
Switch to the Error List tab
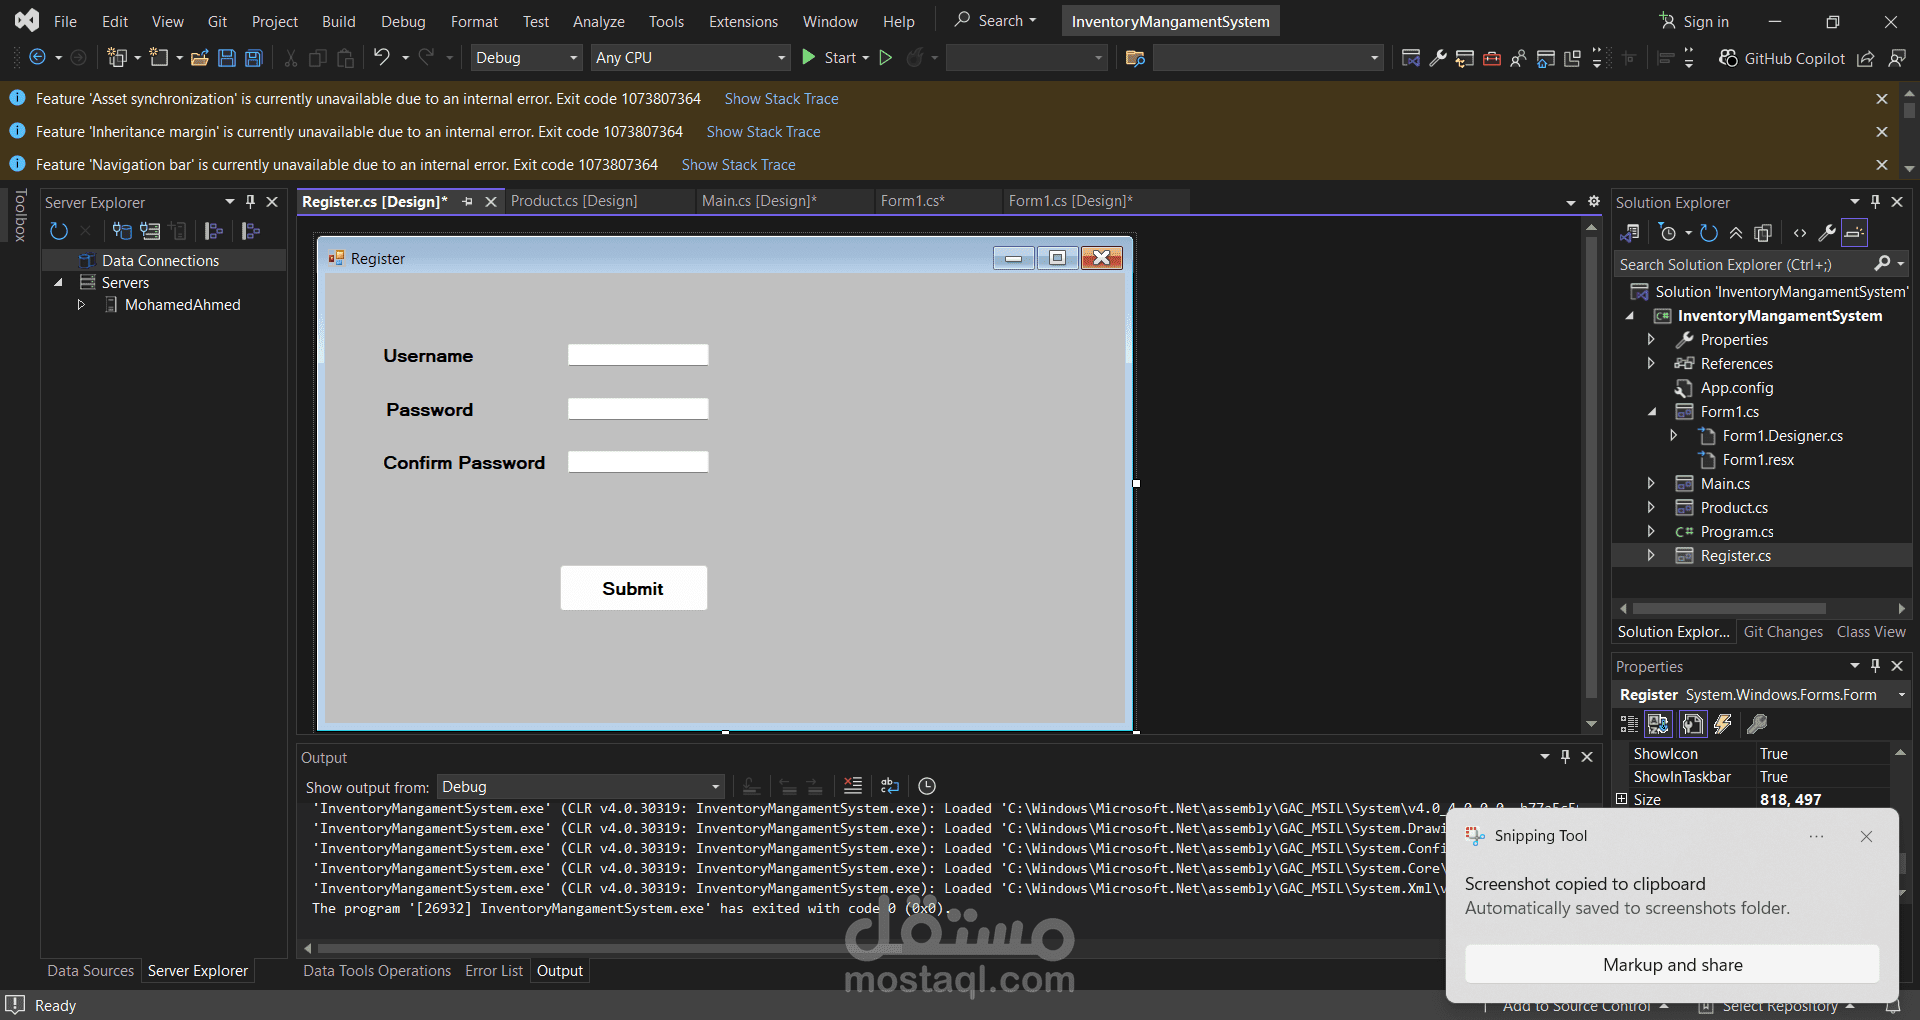pos(494,971)
